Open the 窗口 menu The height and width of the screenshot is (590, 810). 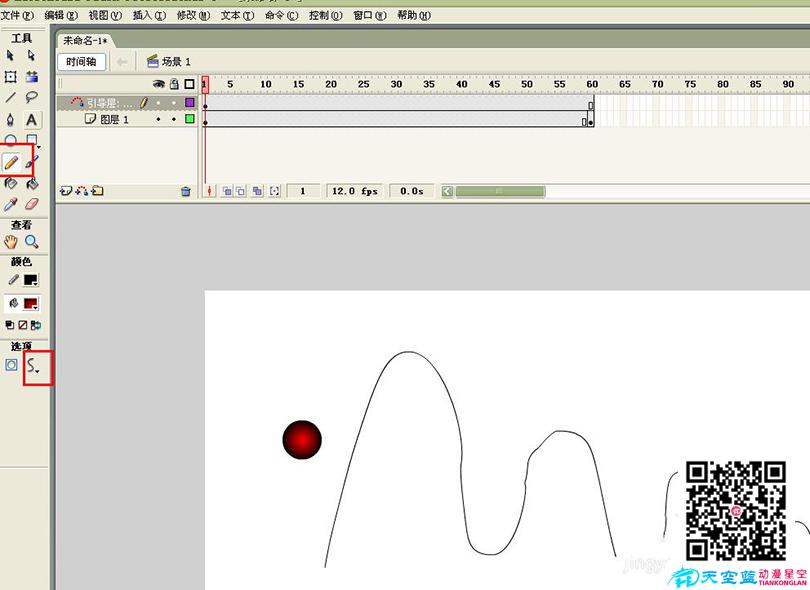[x=370, y=15]
